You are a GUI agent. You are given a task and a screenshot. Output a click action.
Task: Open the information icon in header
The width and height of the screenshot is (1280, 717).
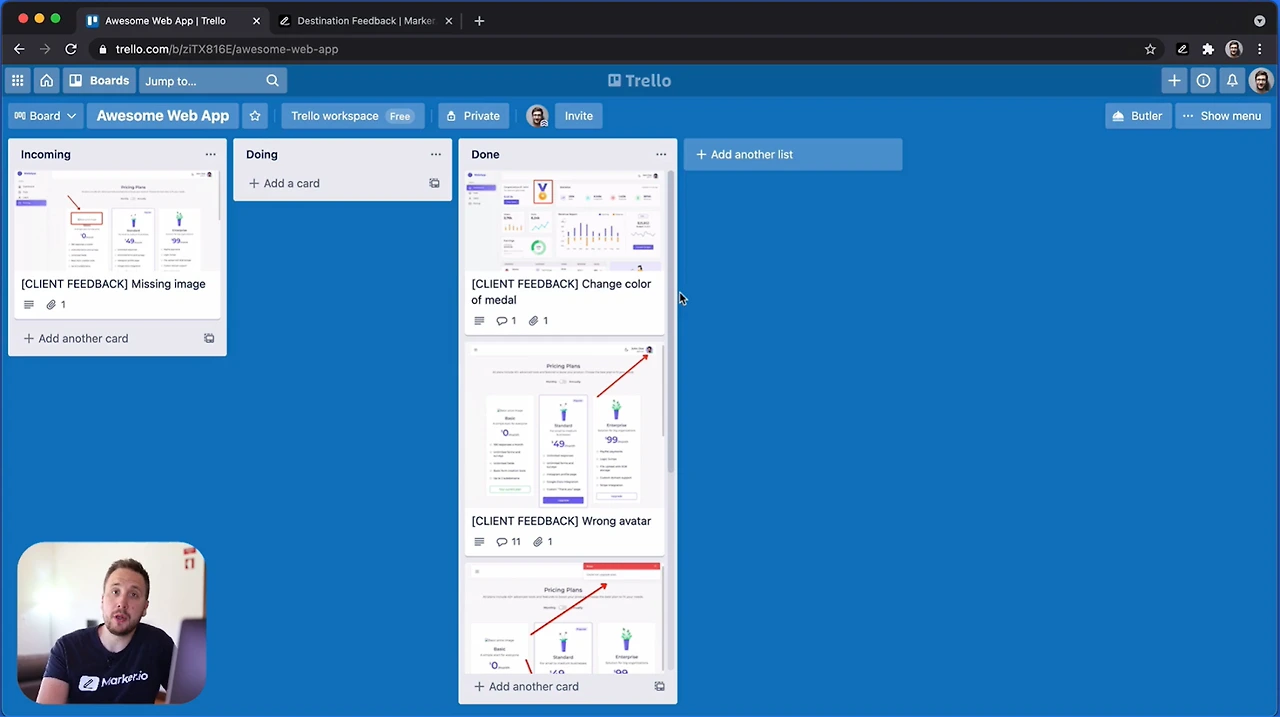1203,81
